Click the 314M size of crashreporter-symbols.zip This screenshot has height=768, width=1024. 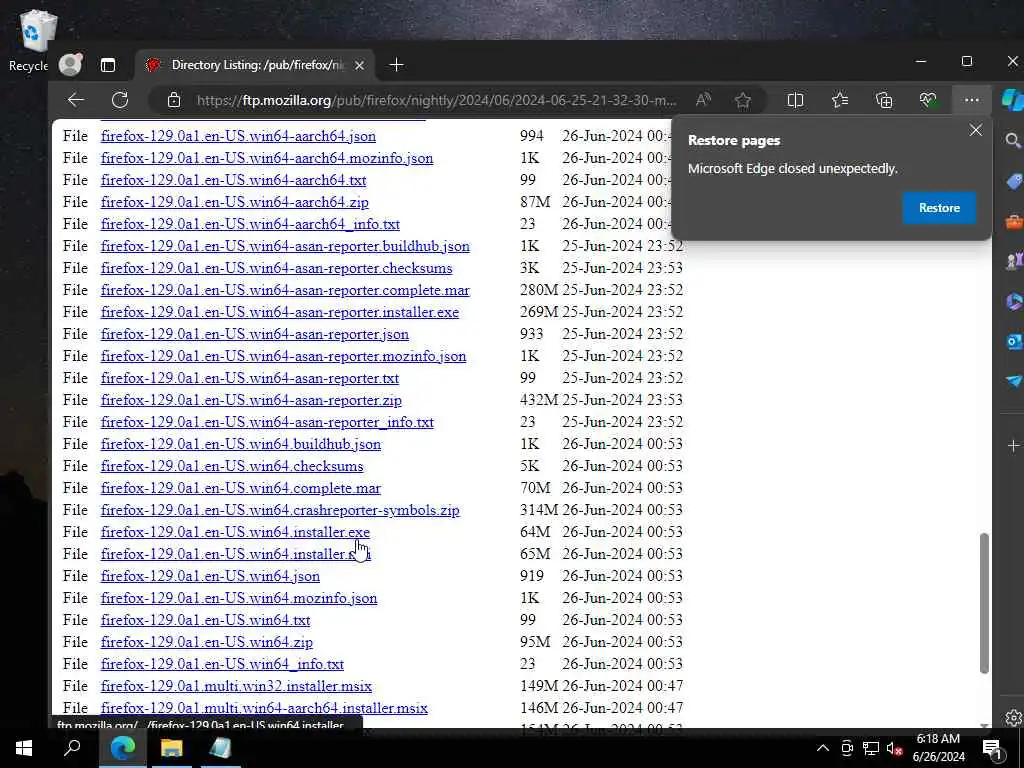(539, 510)
